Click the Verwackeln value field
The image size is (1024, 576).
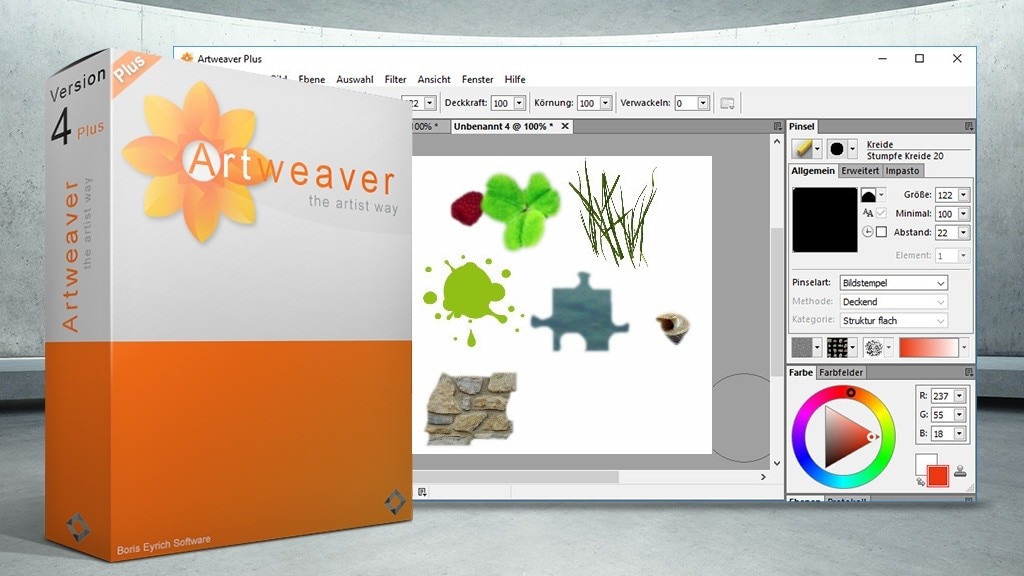(x=686, y=103)
